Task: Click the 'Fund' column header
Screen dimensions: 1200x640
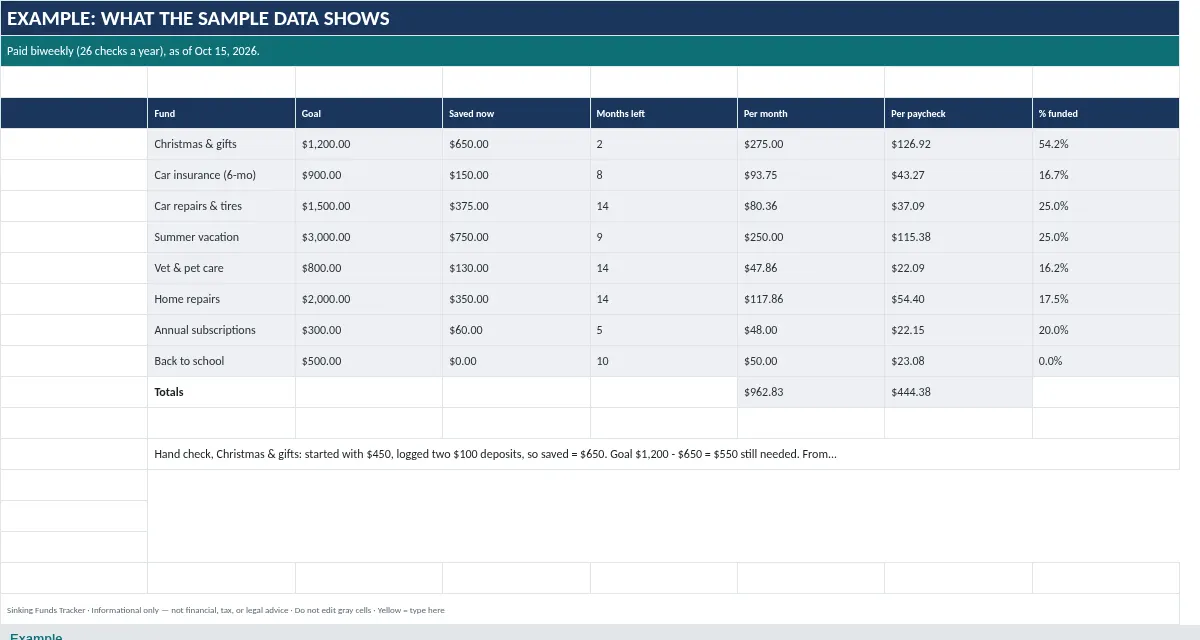Action: pos(221,113)
